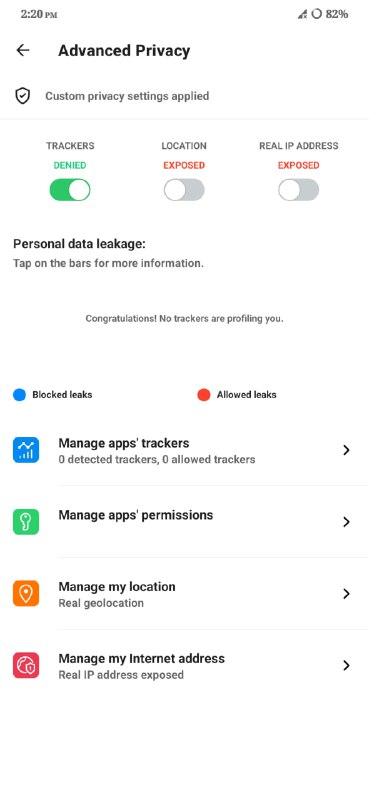
Task: Disable the Trackers toggle
Action: click(x=70, y=190)
